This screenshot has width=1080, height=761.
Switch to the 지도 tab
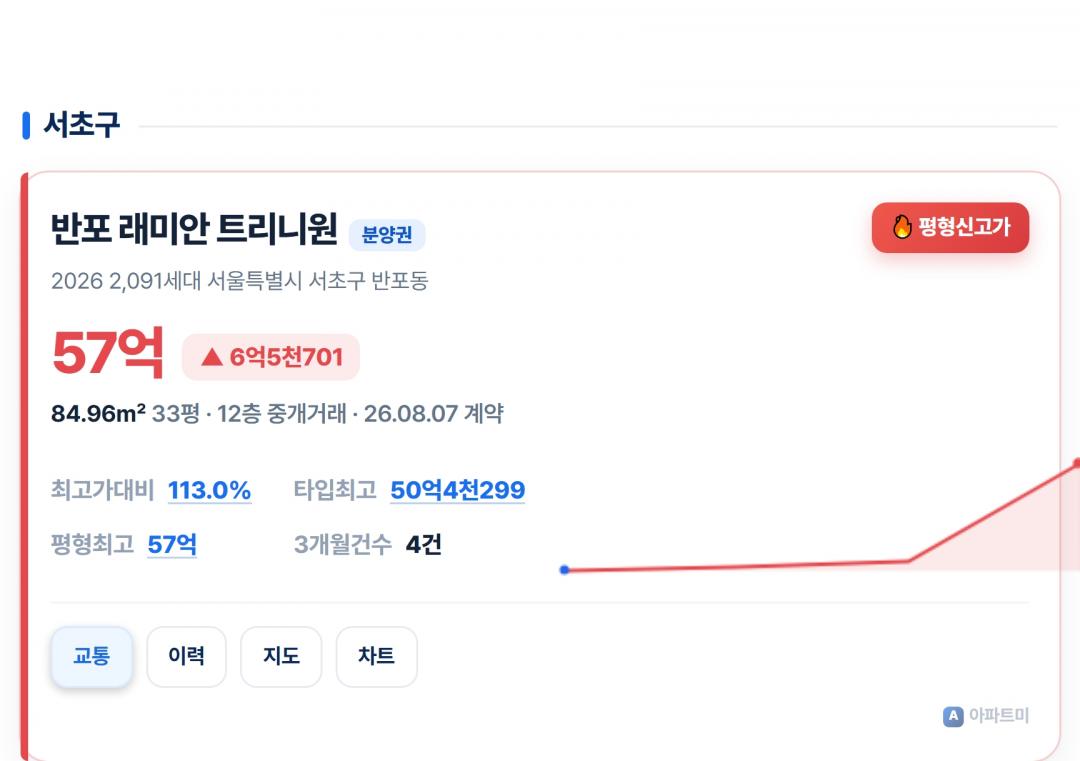pos(281,656)
